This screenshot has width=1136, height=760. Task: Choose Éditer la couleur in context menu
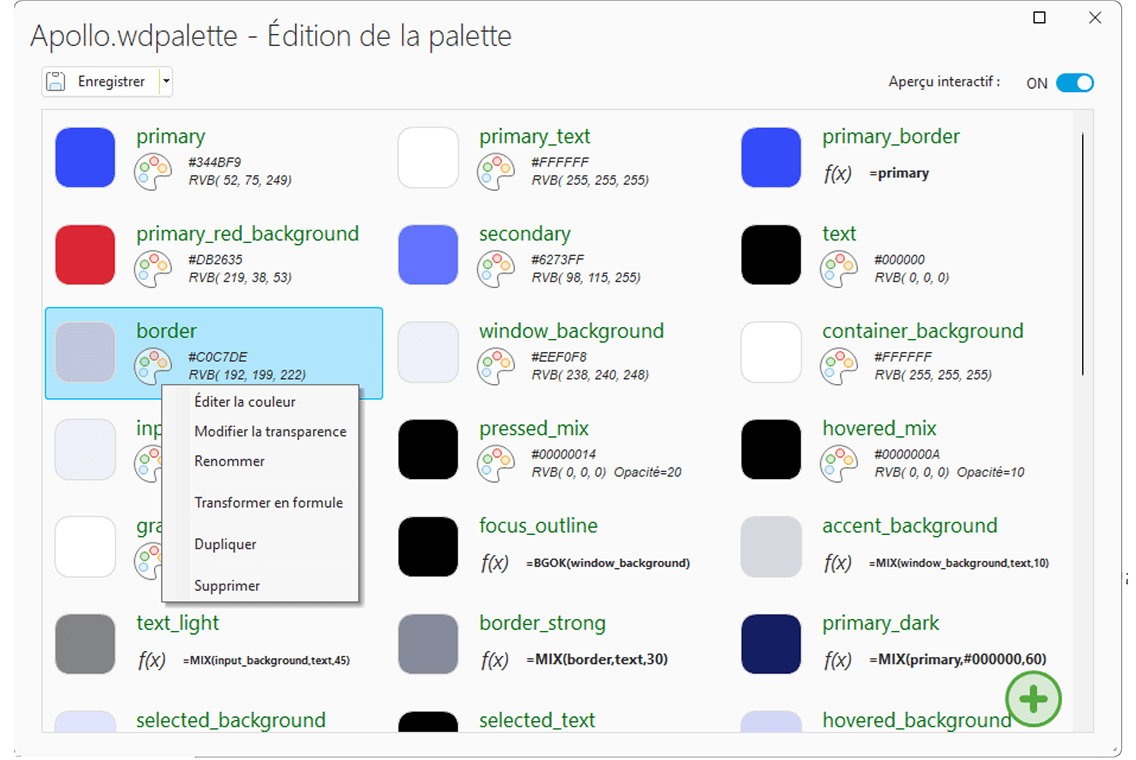(245, 402)
